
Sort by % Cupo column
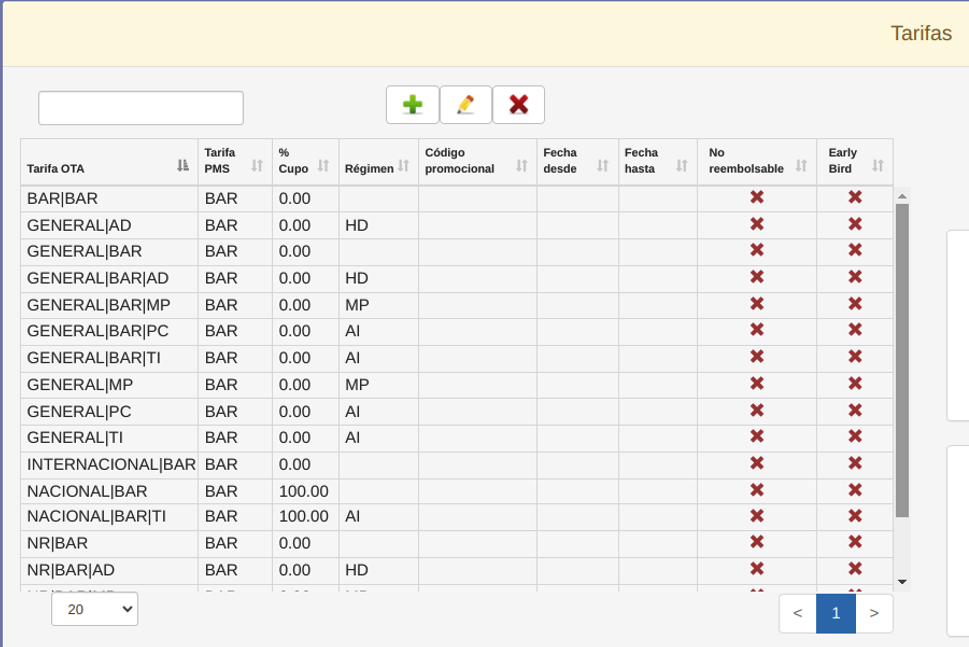323,166
